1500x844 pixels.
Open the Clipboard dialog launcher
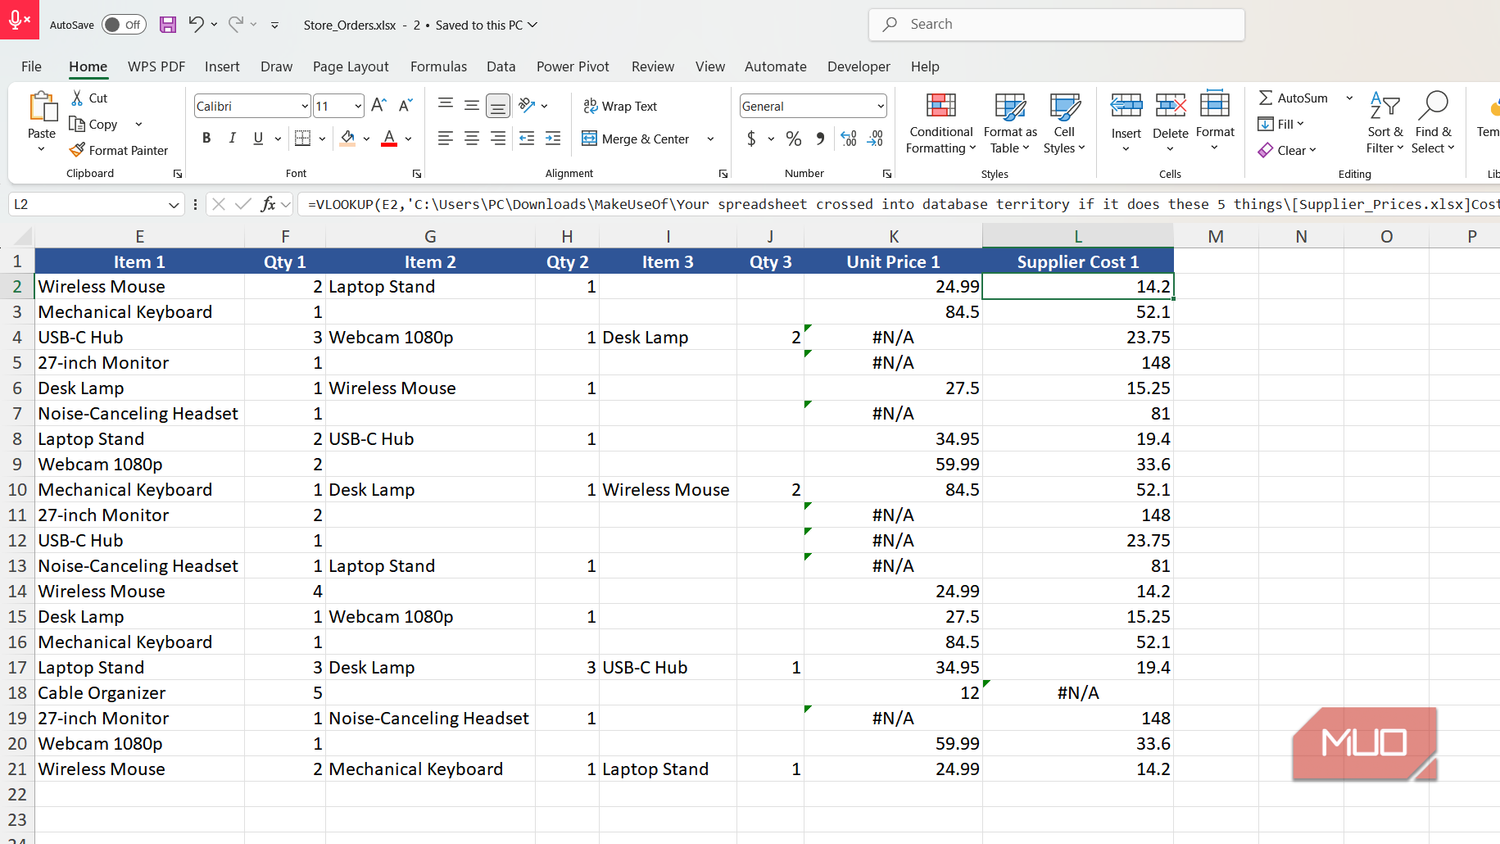pos(177,174)
